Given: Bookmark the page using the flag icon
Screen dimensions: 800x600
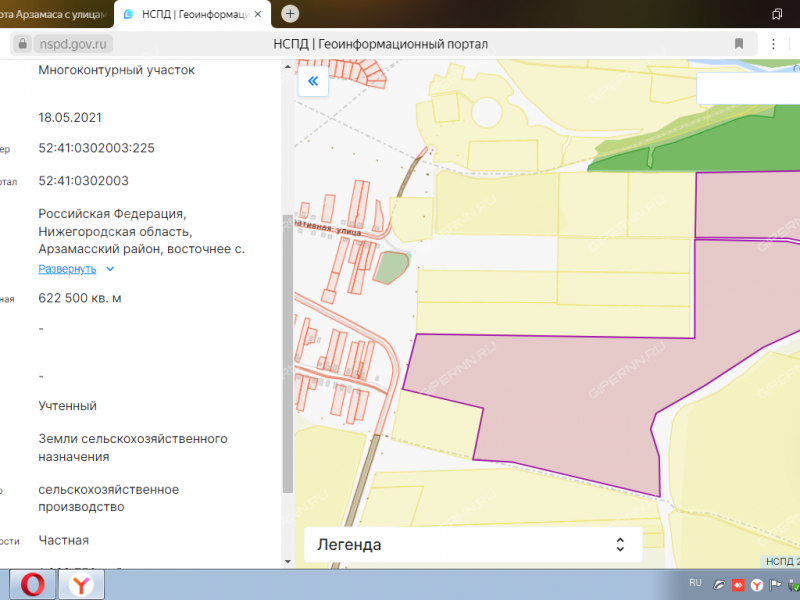Looking at the screenshot, I should [x=739, y=44].
